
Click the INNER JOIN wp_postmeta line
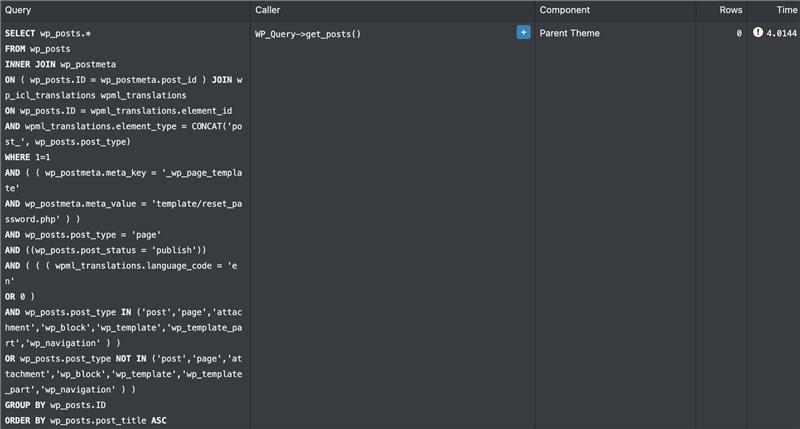(x=63, y=64)
